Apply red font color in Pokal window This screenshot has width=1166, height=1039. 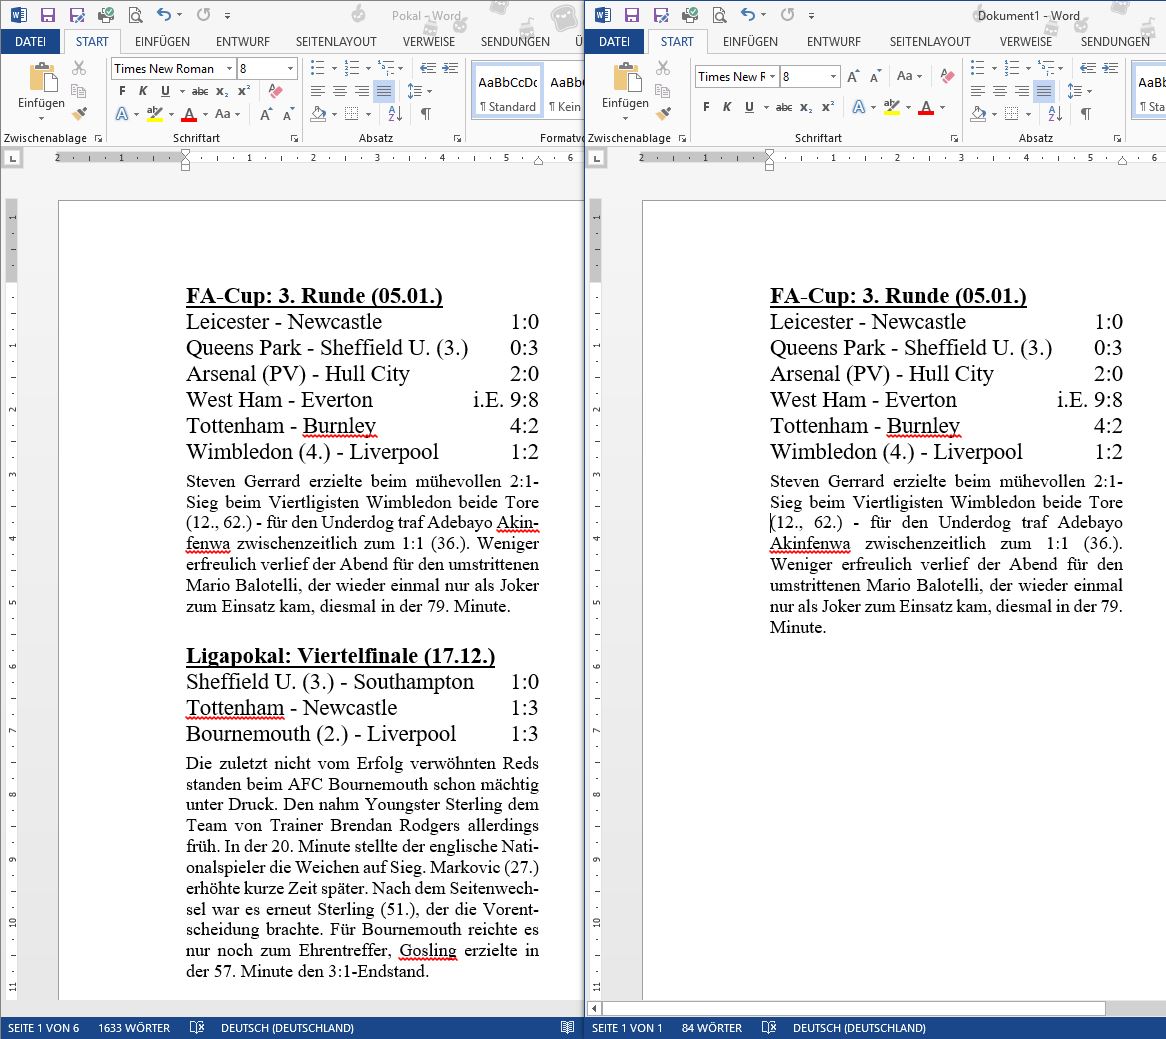coord(189,114)
